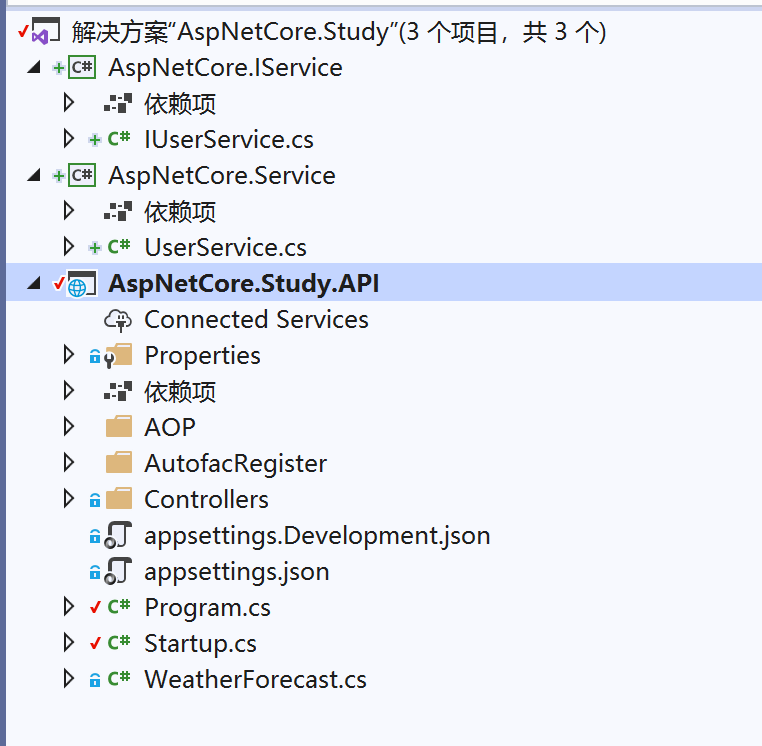762x746 pixels.
Task: Select the AOP folder label
Action: pos(170,427)
